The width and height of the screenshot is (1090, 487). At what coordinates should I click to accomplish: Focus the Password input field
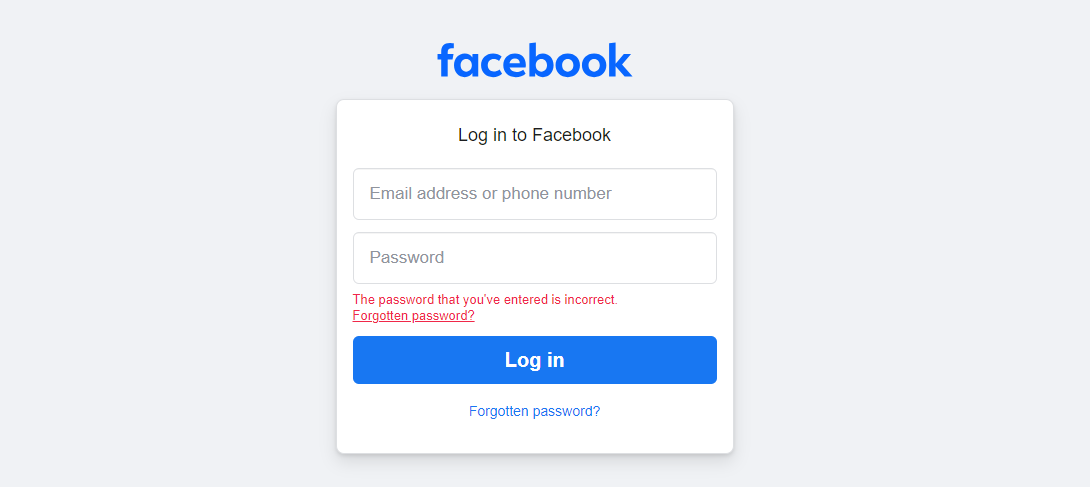tap(534, 258)
